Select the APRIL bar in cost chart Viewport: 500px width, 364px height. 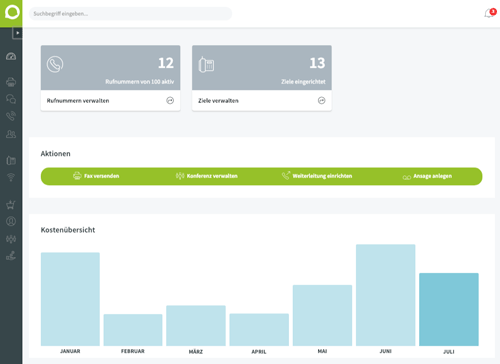pyautogui.click(x=259, y=329)
